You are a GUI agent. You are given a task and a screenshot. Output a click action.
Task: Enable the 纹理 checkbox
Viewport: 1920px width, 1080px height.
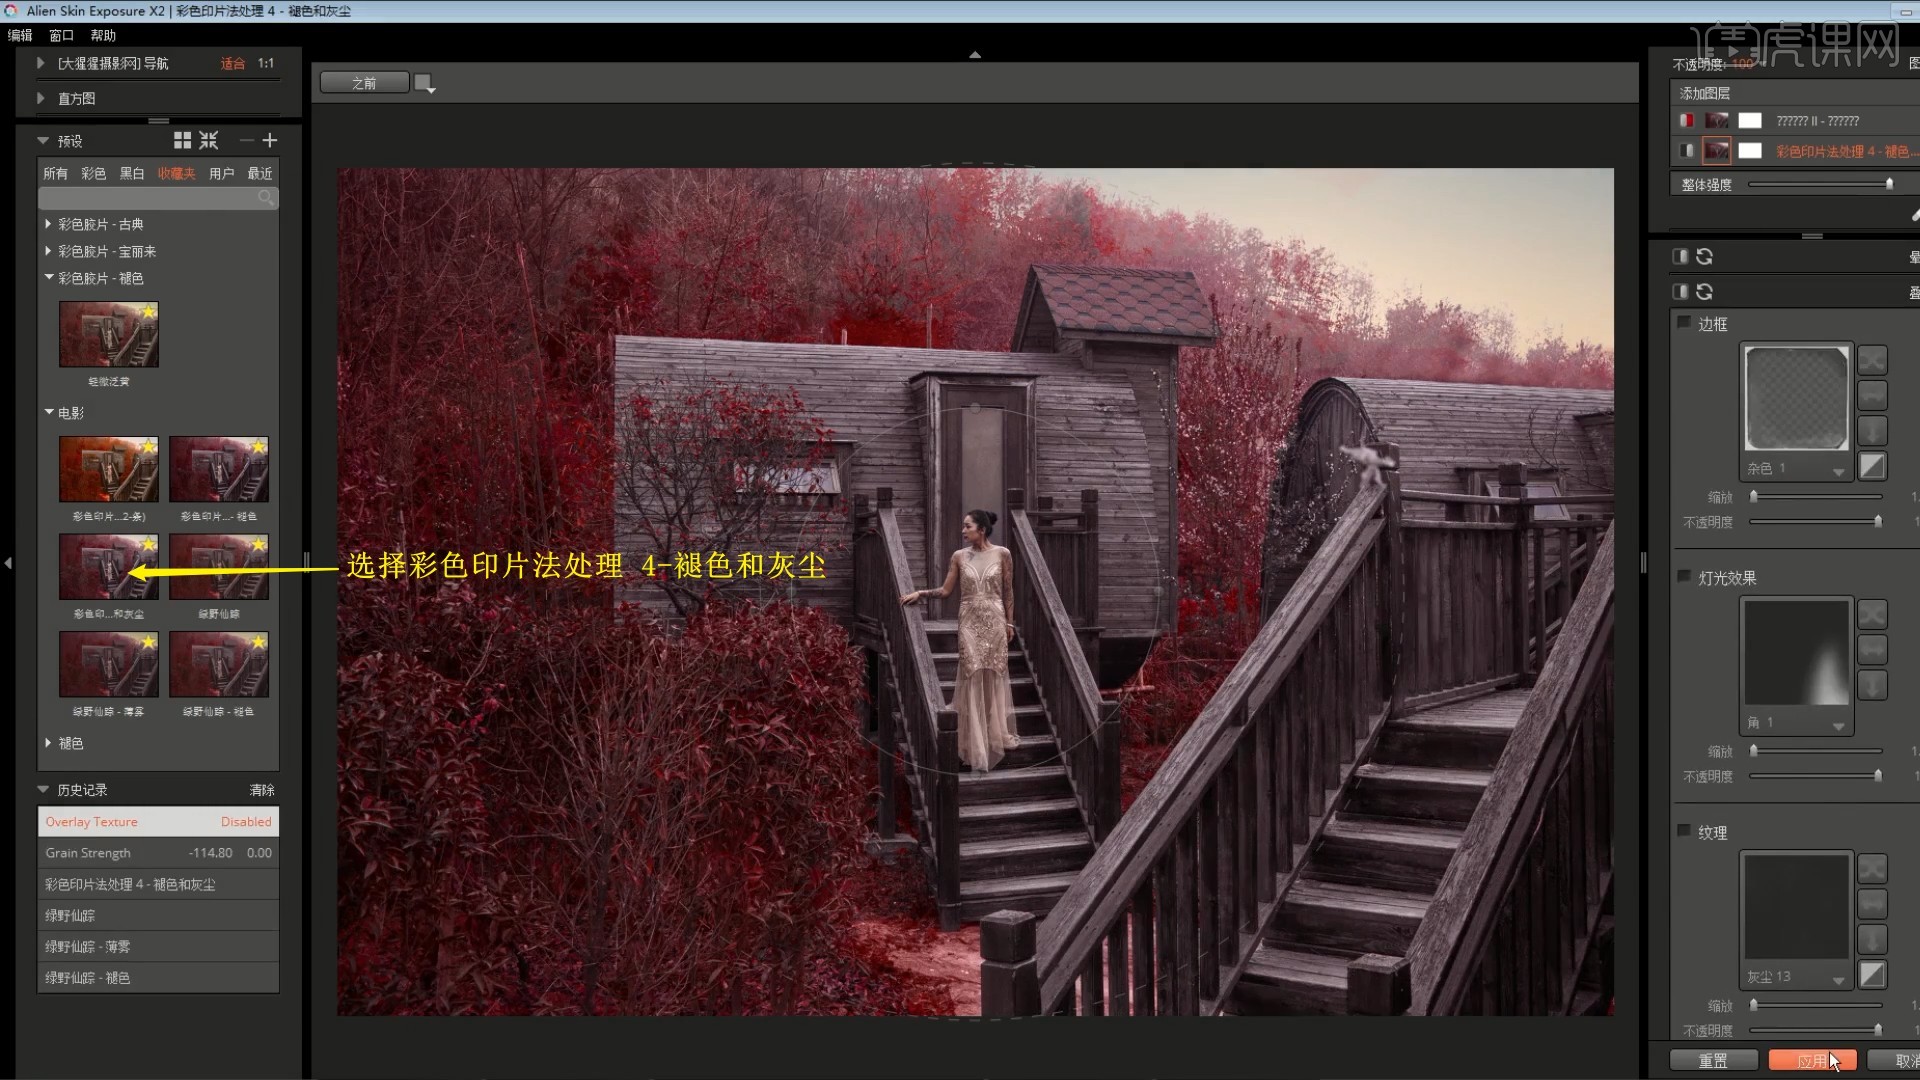pos(1684,831)
